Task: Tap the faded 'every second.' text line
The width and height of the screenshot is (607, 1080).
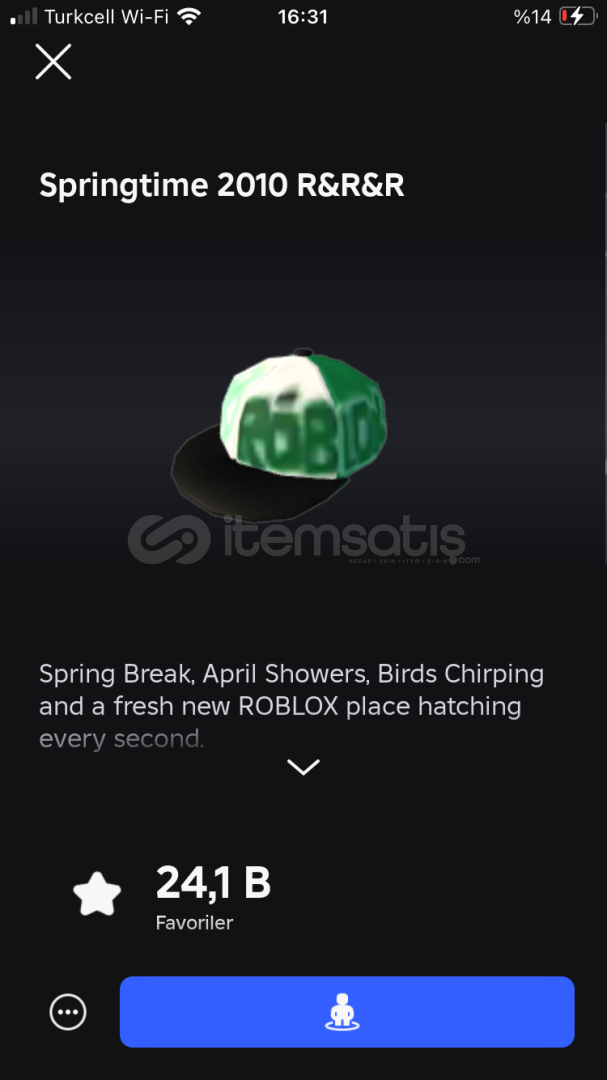Action: [x=122, y=740]
